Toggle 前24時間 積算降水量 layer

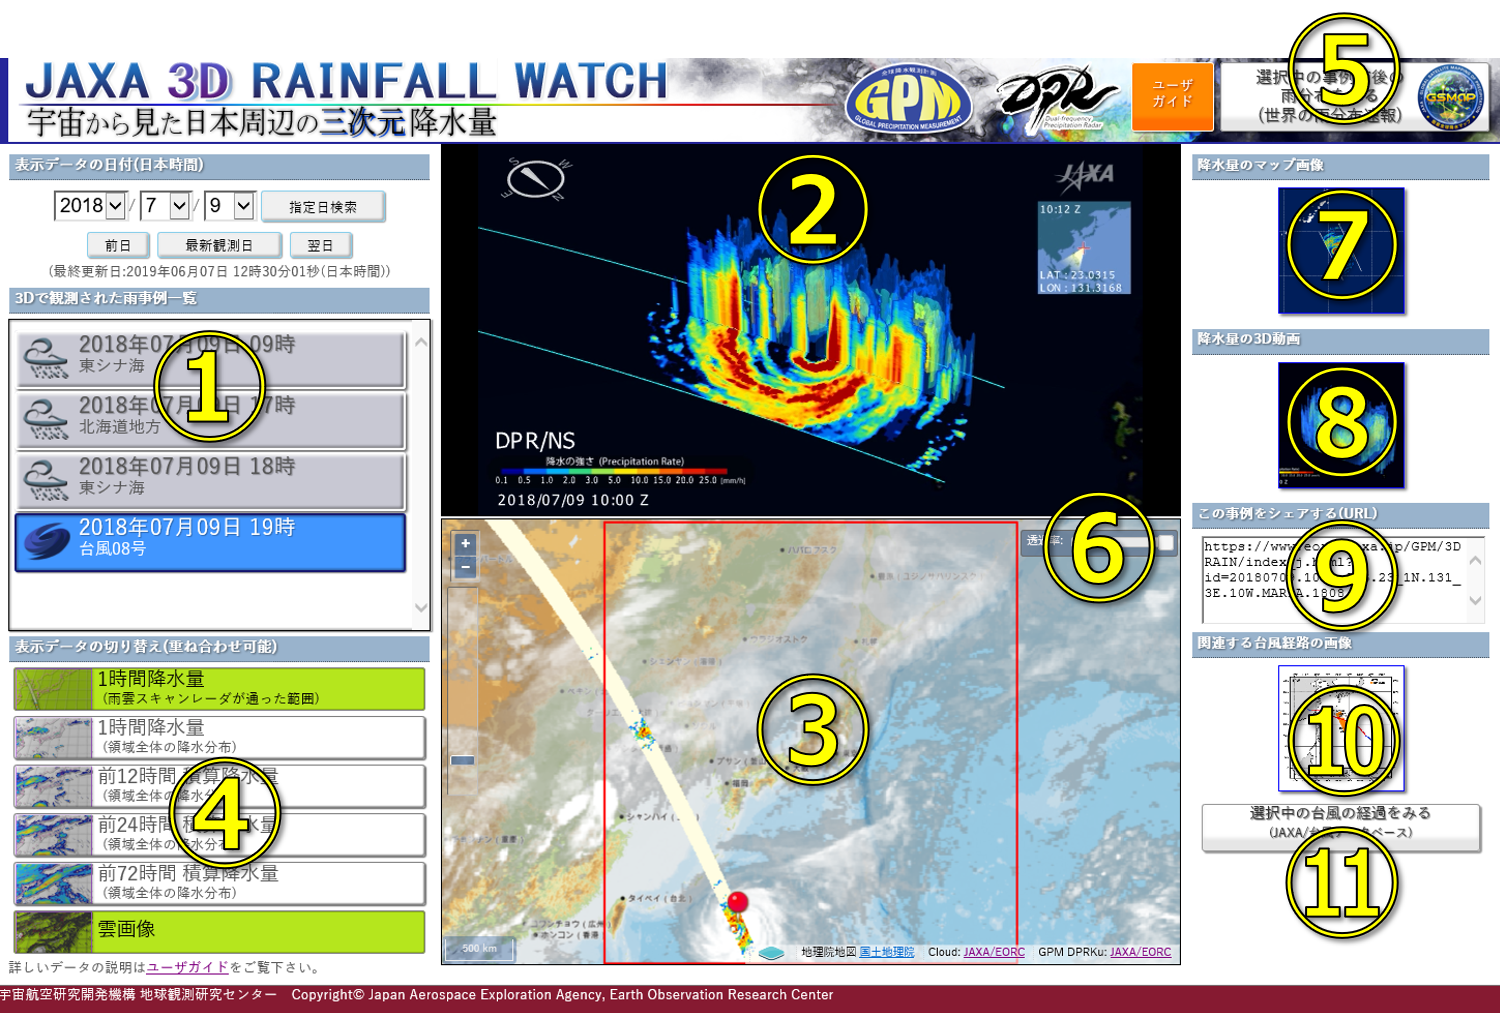219,834
